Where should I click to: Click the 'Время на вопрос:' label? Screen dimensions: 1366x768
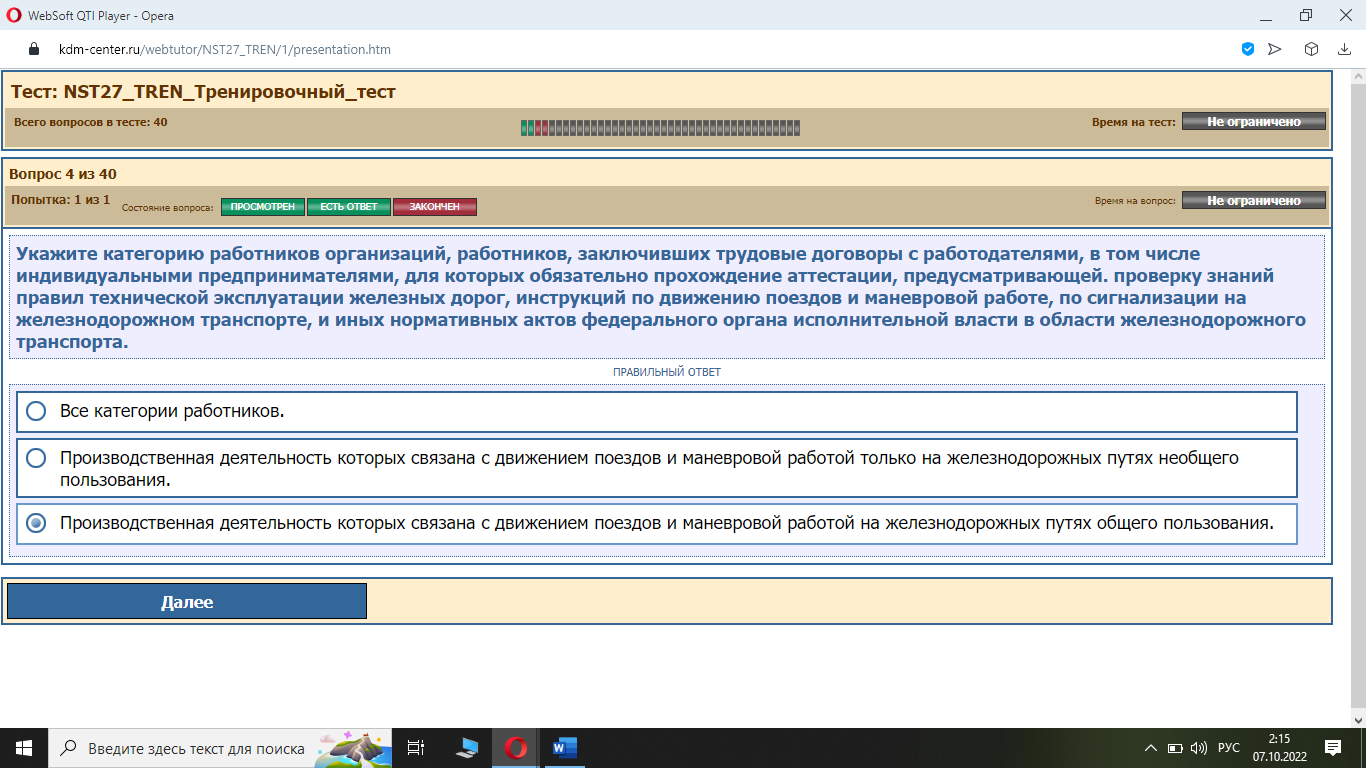pos(1135,201)
